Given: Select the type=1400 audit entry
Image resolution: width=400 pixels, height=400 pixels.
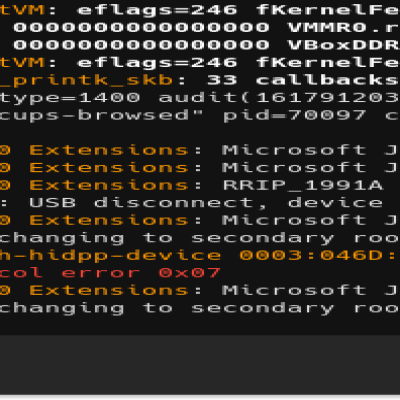Looking at the screenshot, I should pos(70,98).
